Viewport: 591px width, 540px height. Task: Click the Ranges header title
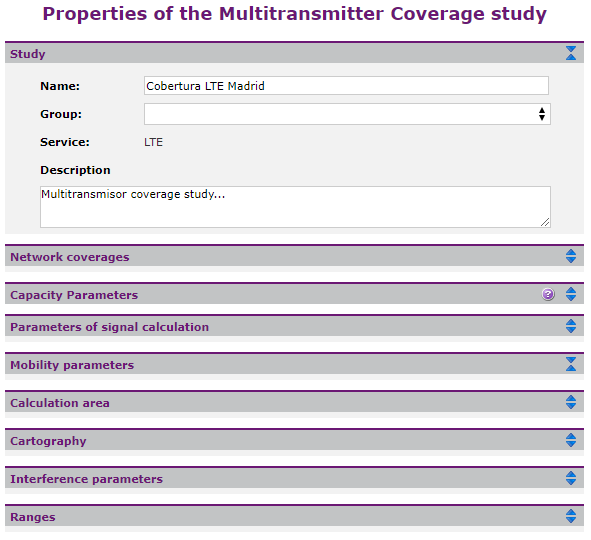[33, 517]
